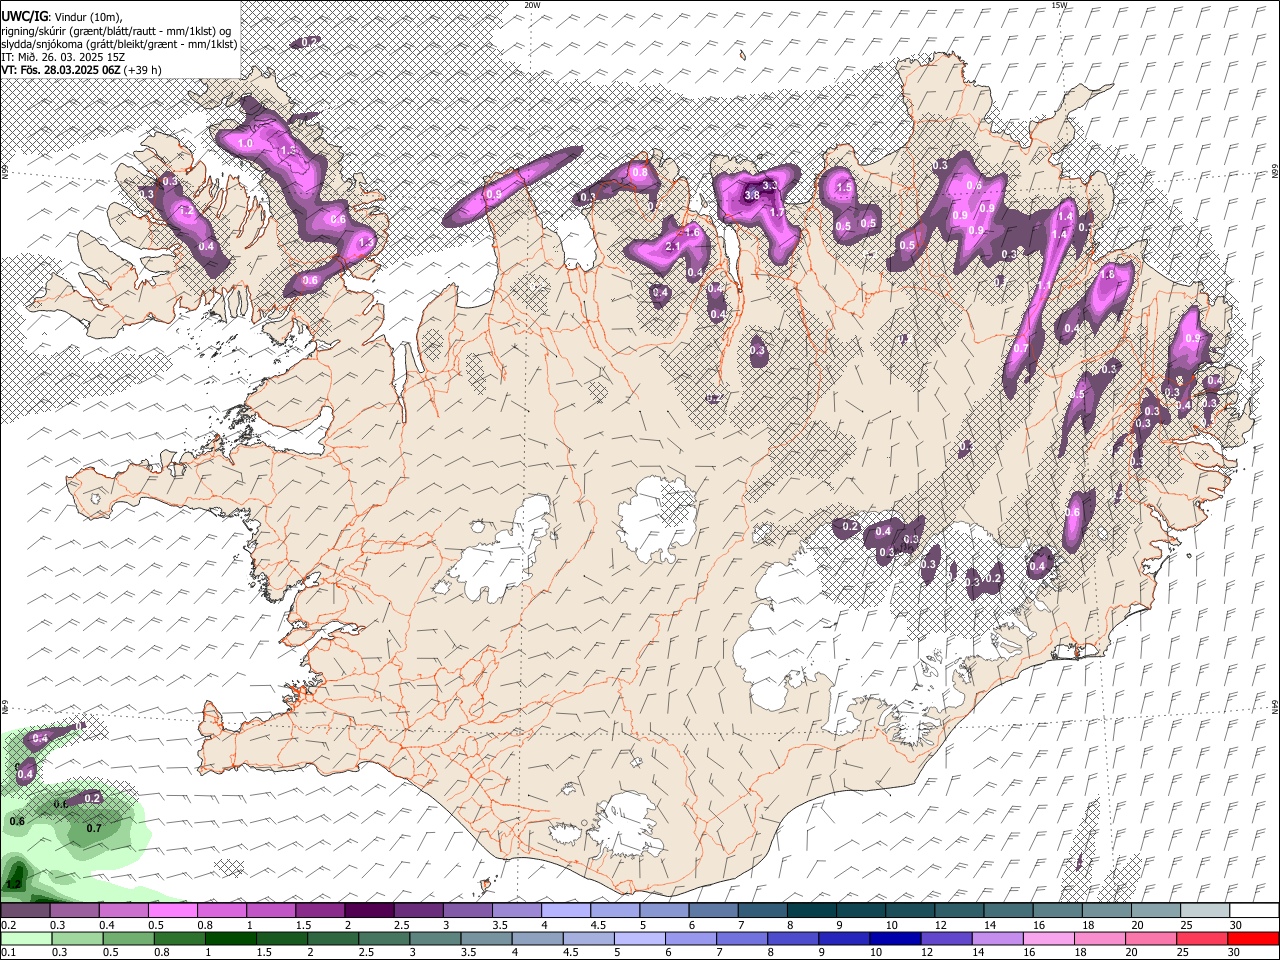Screen dimensions: 1280x960
Task: Click the '64N' latitude label on the right edge
Action: coord(1275,706)
